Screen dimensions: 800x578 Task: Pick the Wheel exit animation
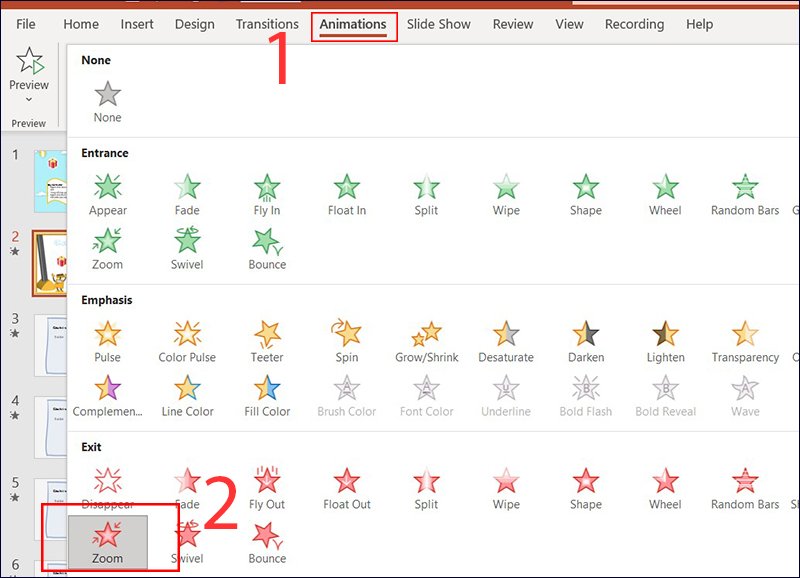pyautogui.click(x=665, y=489)
